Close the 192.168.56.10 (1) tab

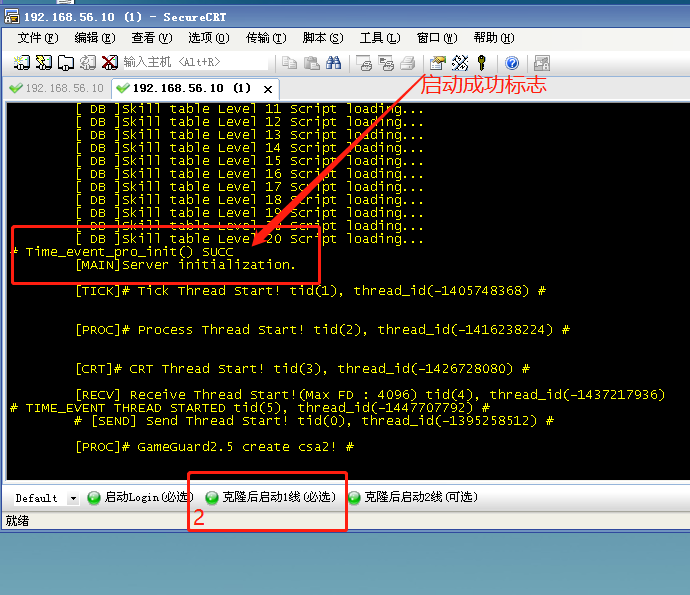(x=268, y=89)
